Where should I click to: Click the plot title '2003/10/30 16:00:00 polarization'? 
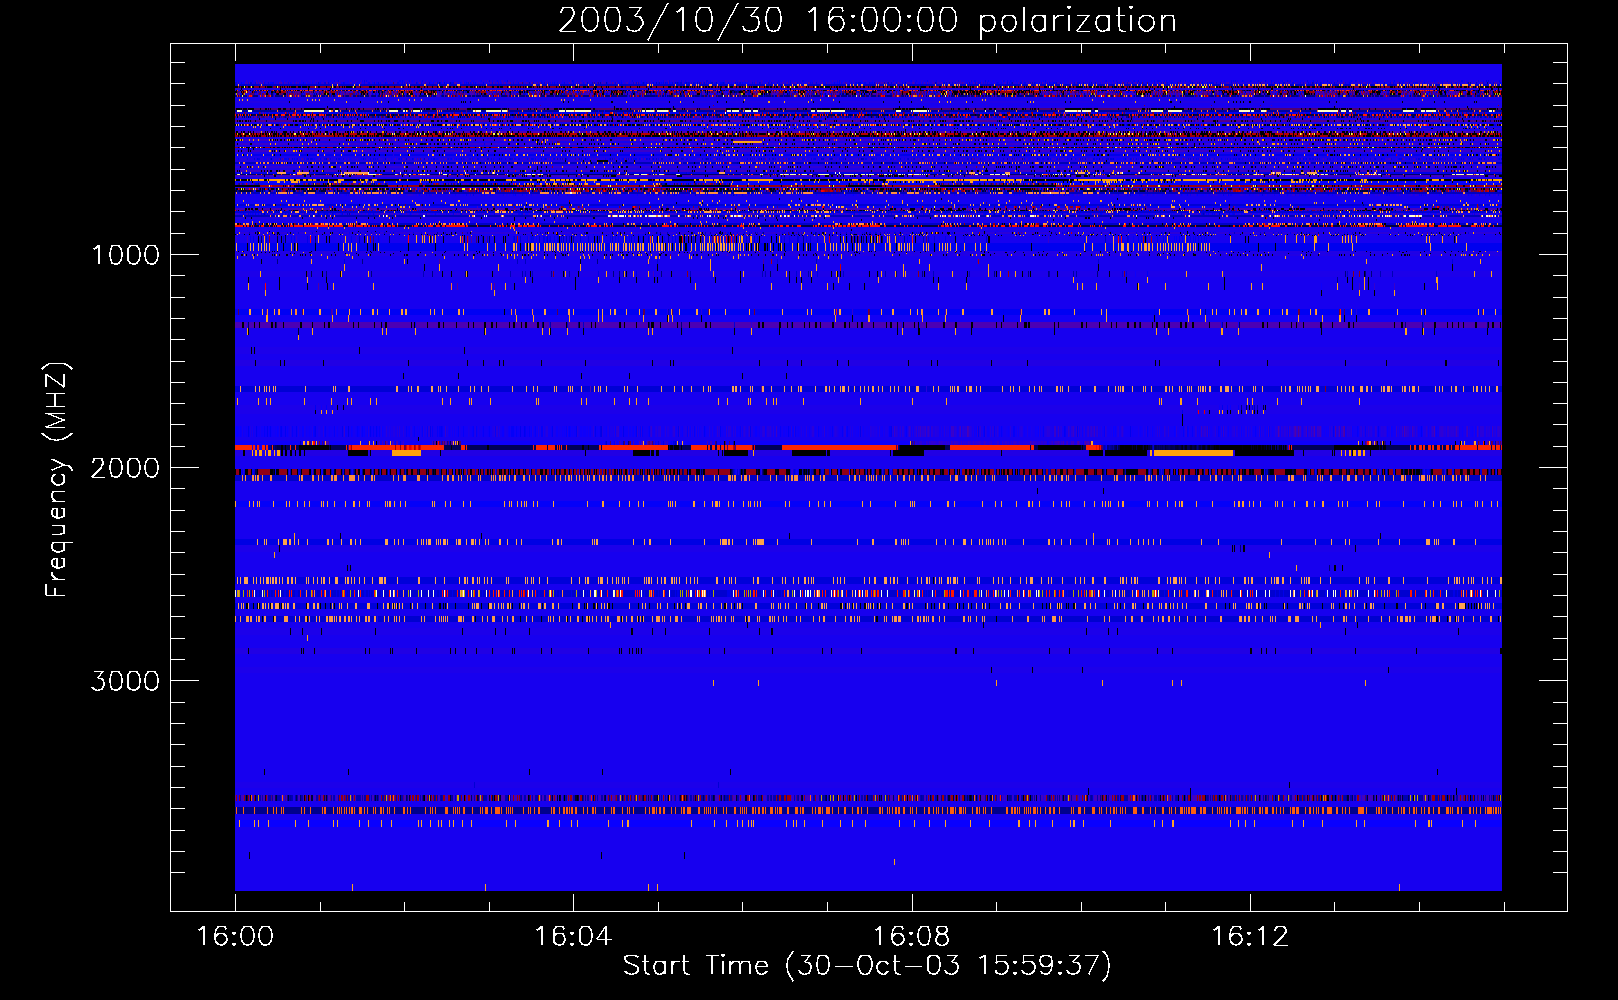point(867,21)
